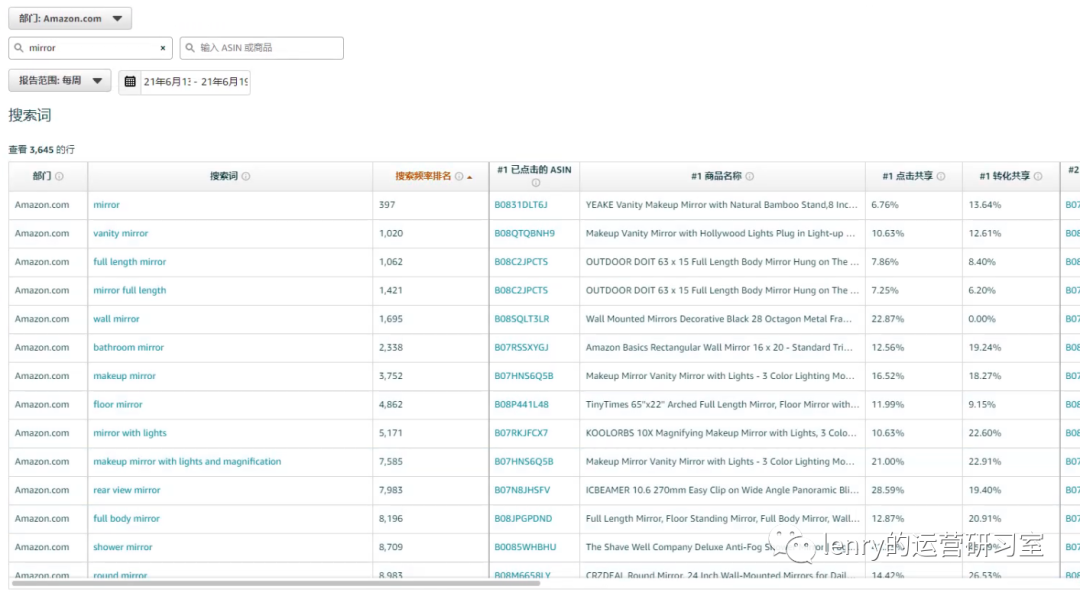Focus the 输入 ASIN 或商品 input field
The height and width of the screenshot is (596, 1080).
pos(262,48)
